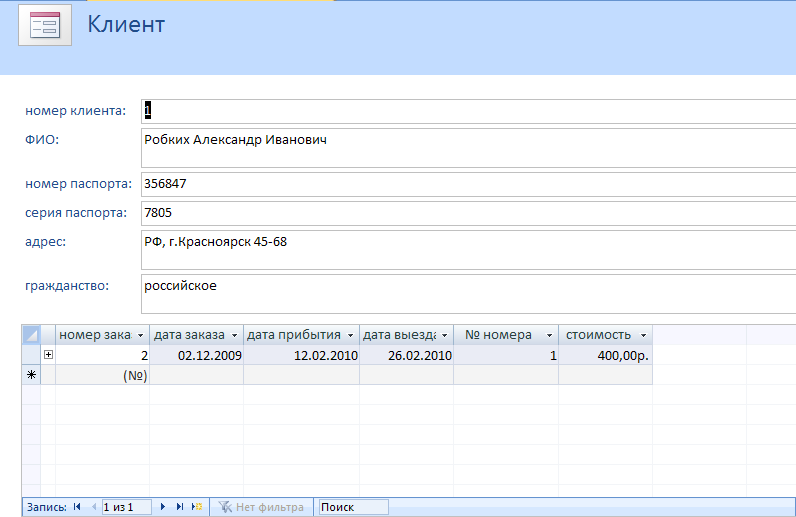Select row selector for order 2
The height and width of the screenshot is (517, 796).
point(31,355)
